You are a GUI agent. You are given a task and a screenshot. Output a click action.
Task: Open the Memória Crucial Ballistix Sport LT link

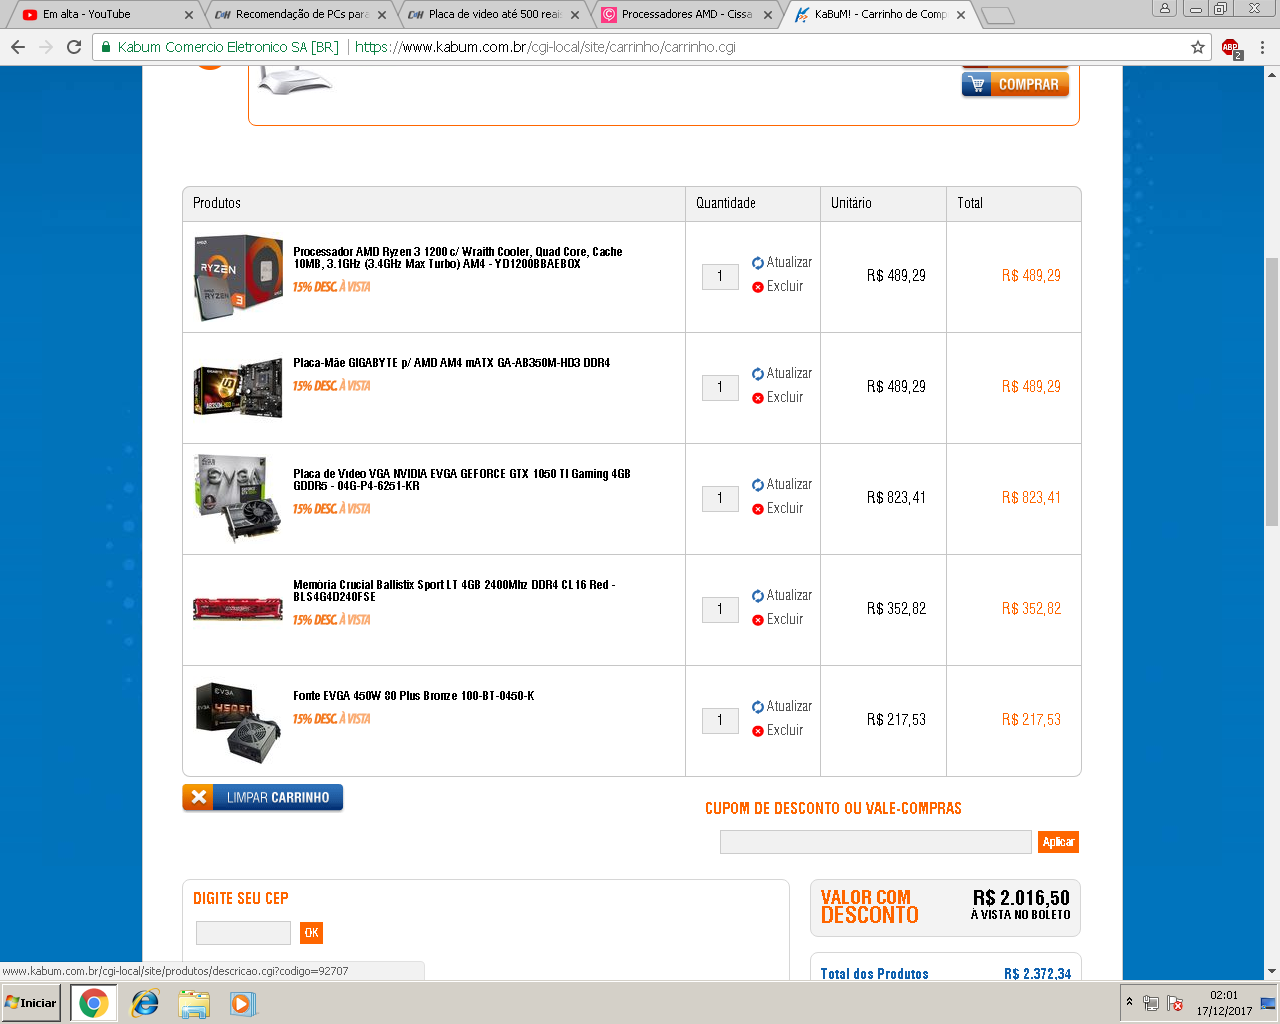[x=454, y=591]
